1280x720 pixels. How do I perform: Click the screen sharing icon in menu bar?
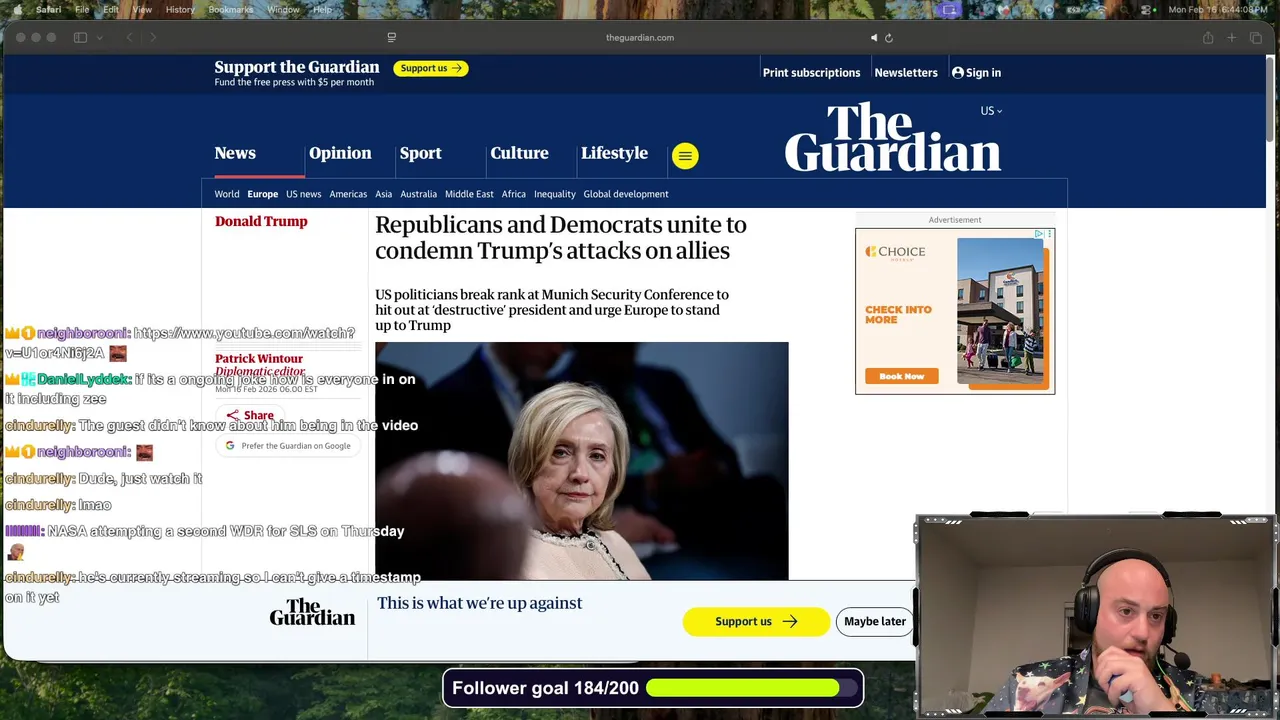tap(949, 10)
